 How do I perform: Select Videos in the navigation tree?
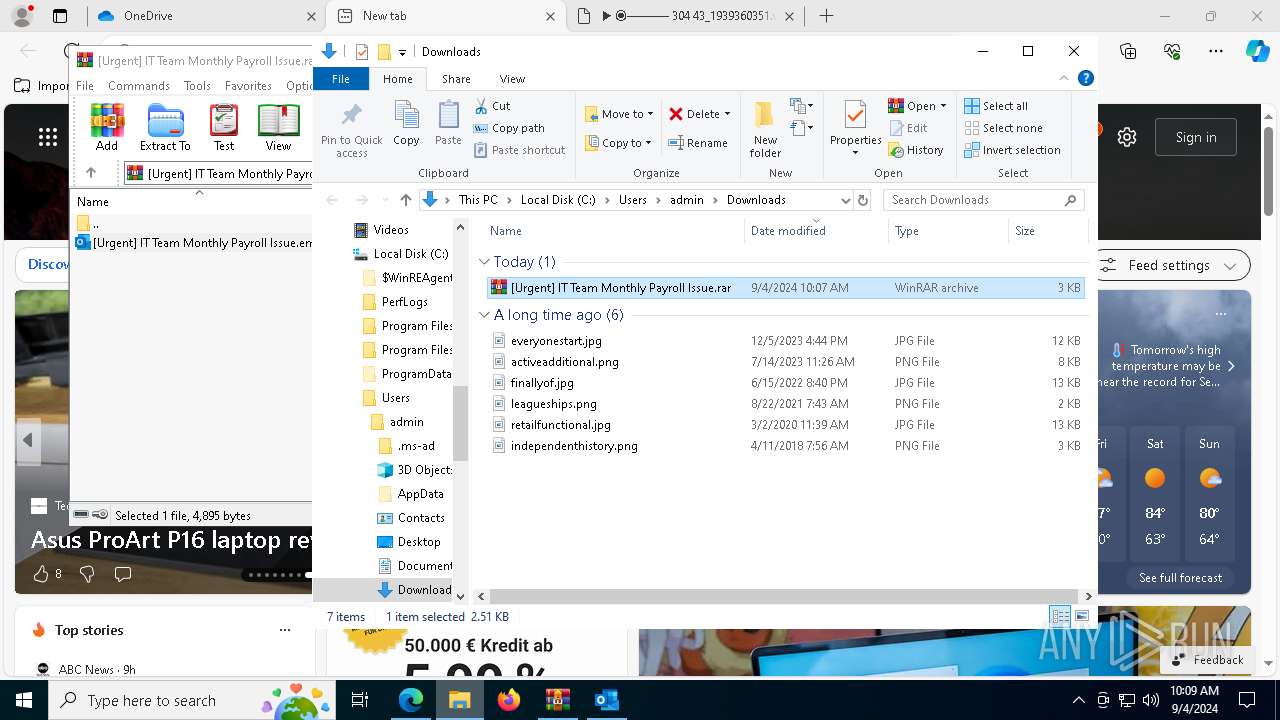pyautogui.click(x=390, y=230)
